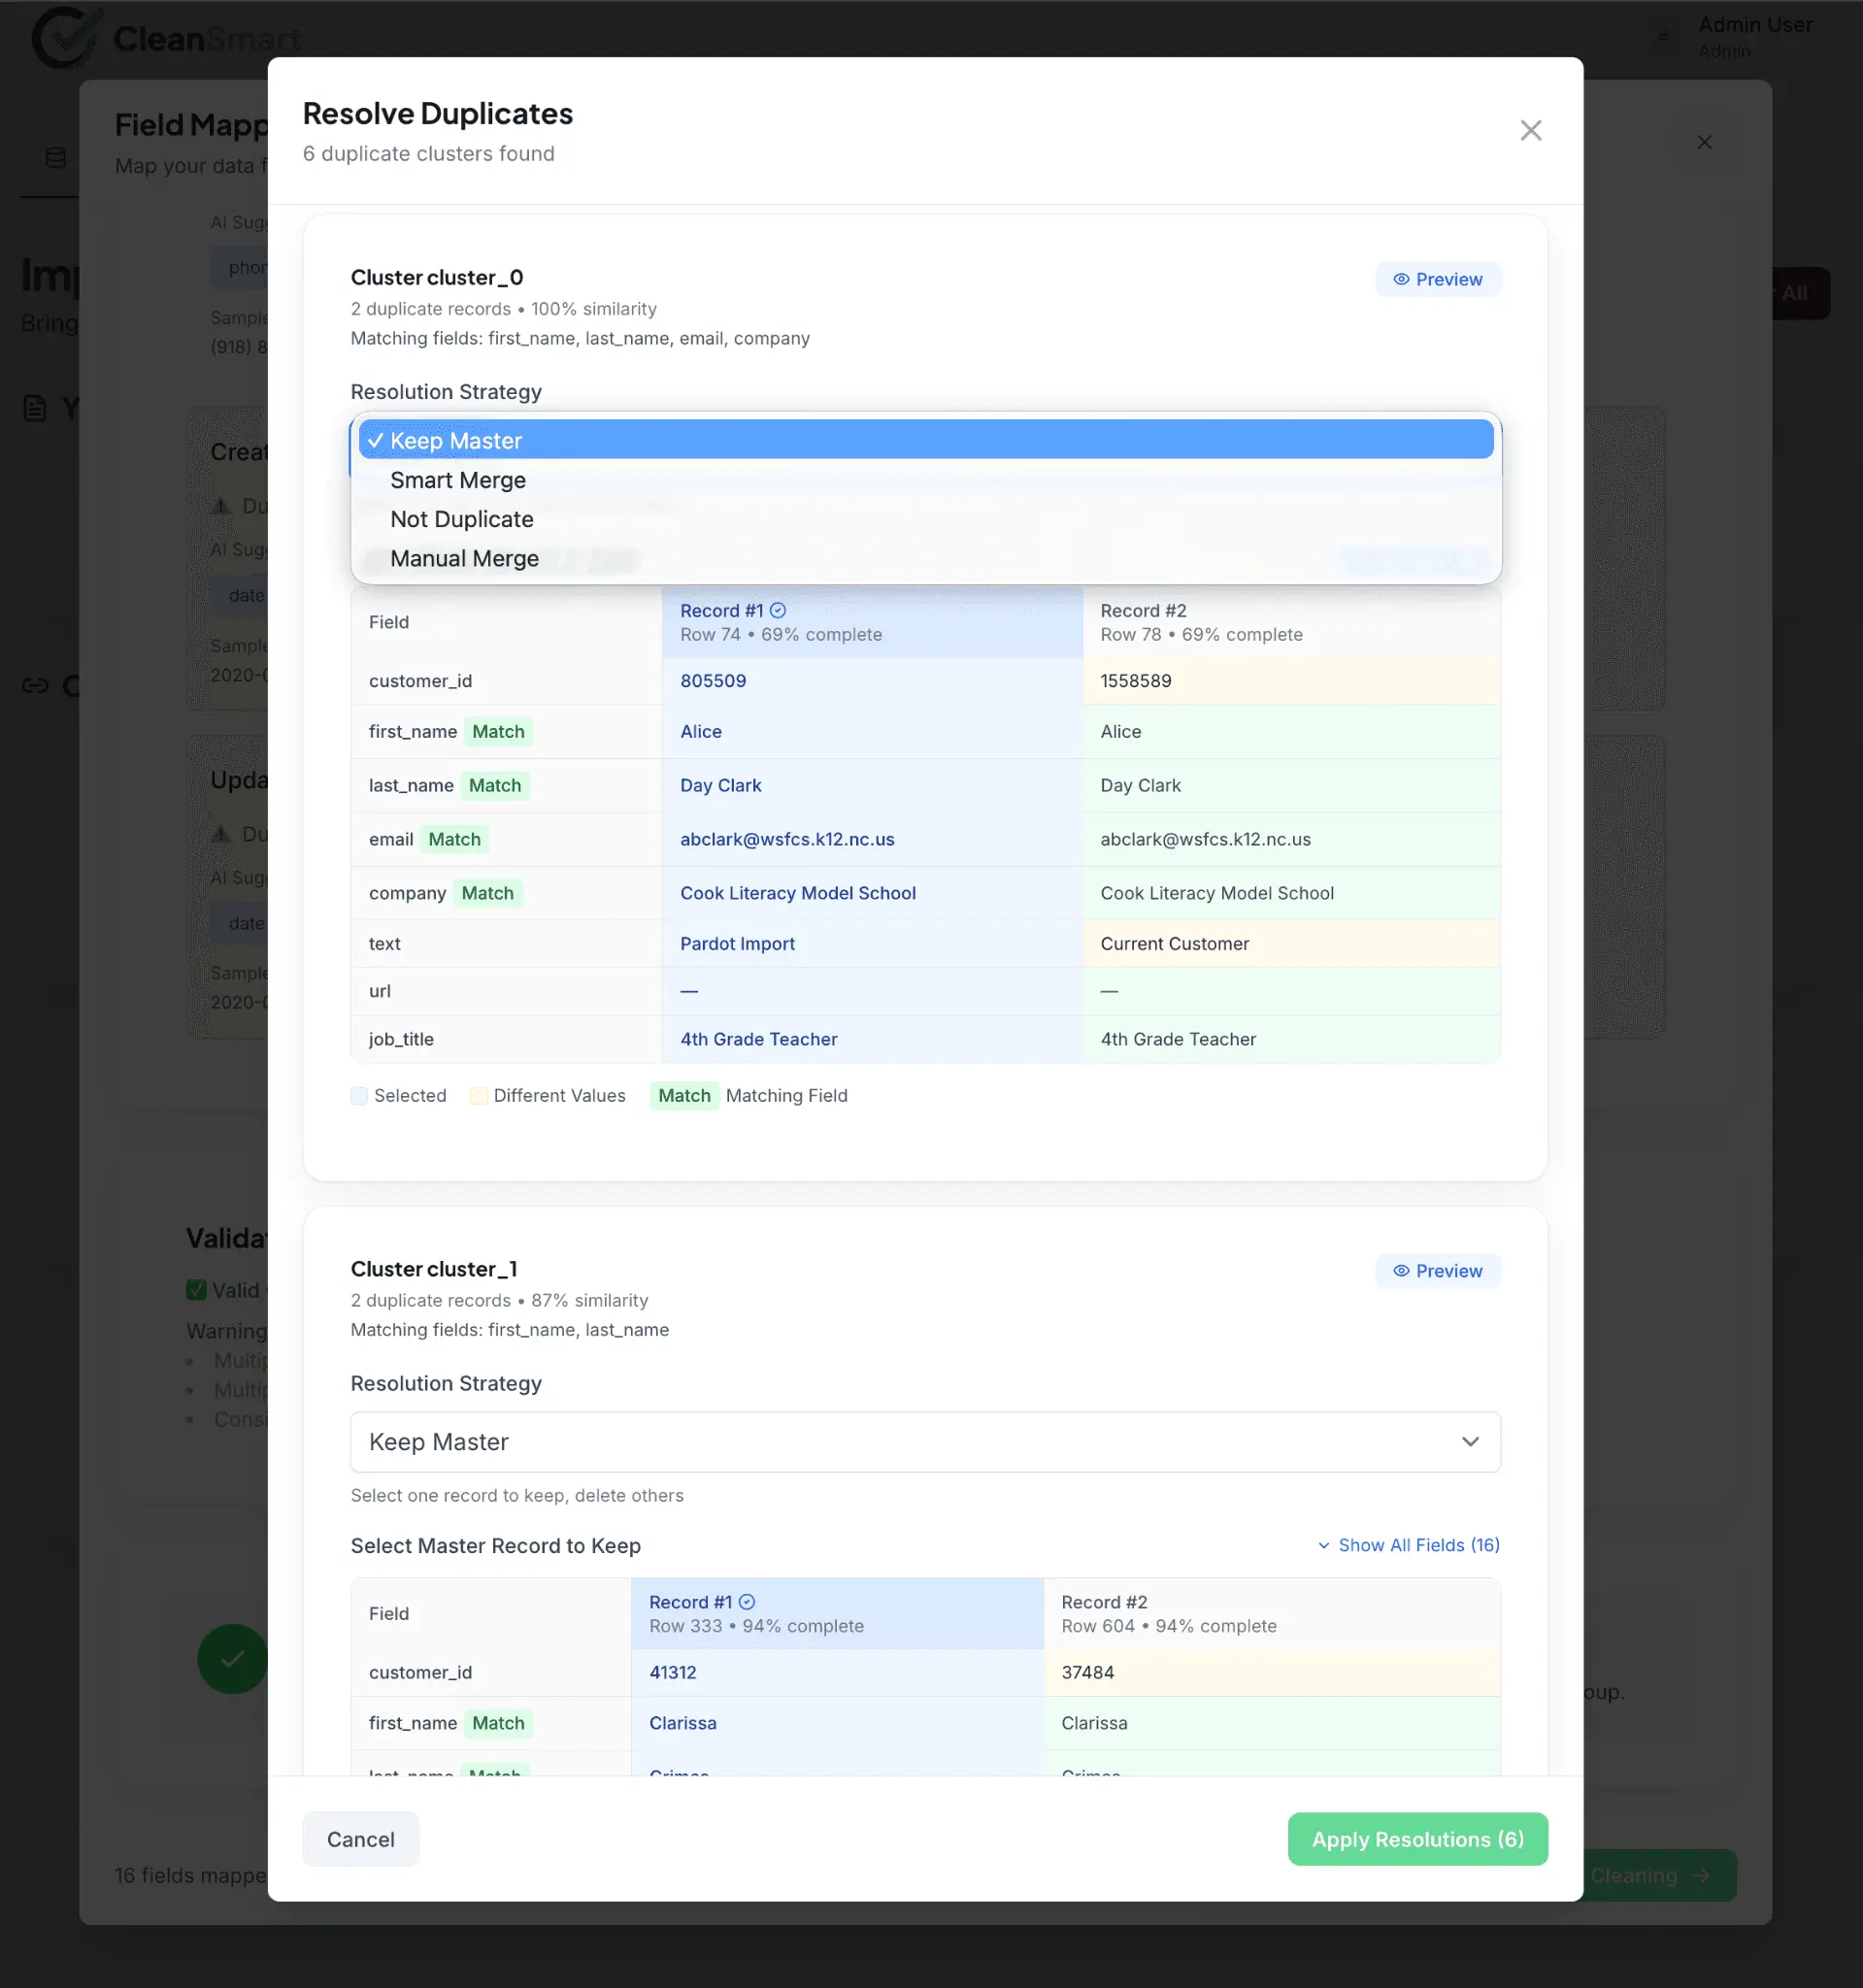Open cluster_1 Resolution Strategy dropdown
Image resolution: width=1863 pixels, height=1988 pixels.
click(925, 1442)
